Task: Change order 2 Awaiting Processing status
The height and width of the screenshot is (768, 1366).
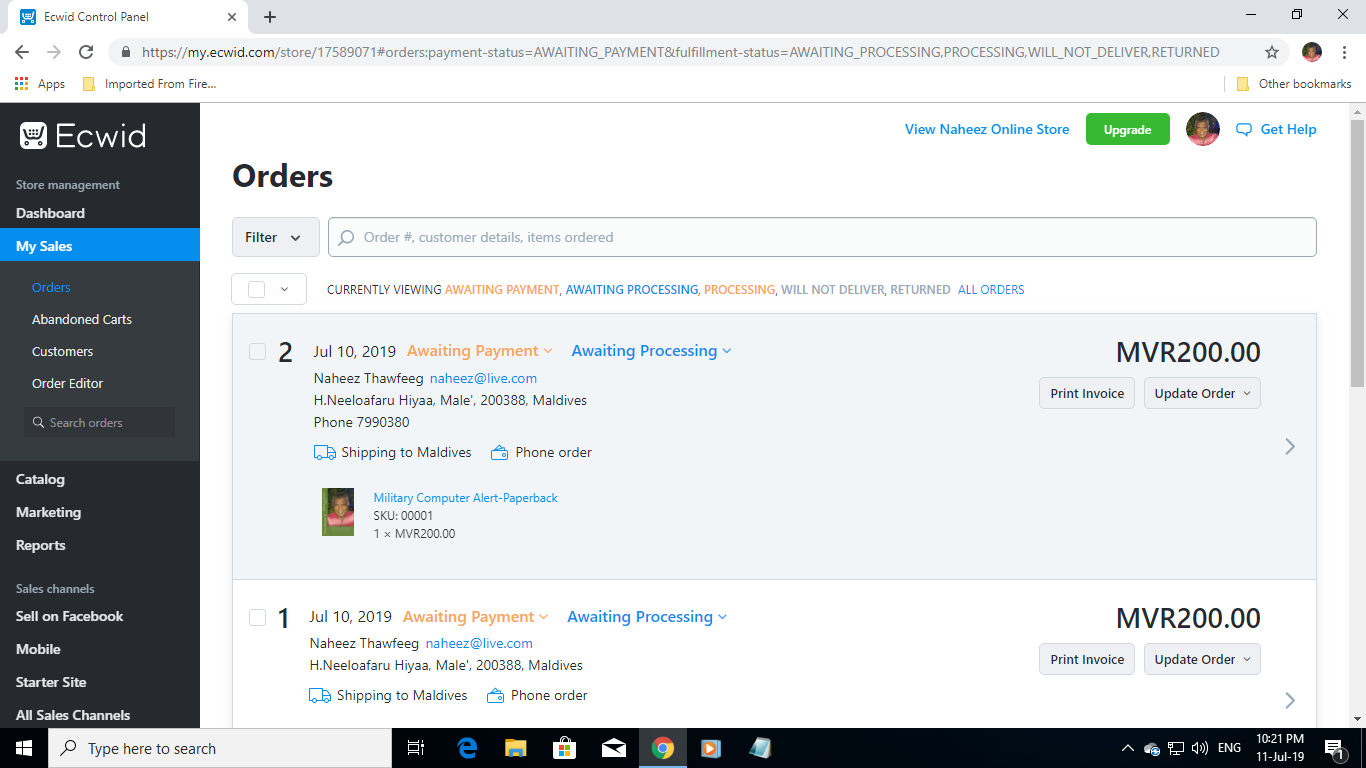Action: point(651,351)
